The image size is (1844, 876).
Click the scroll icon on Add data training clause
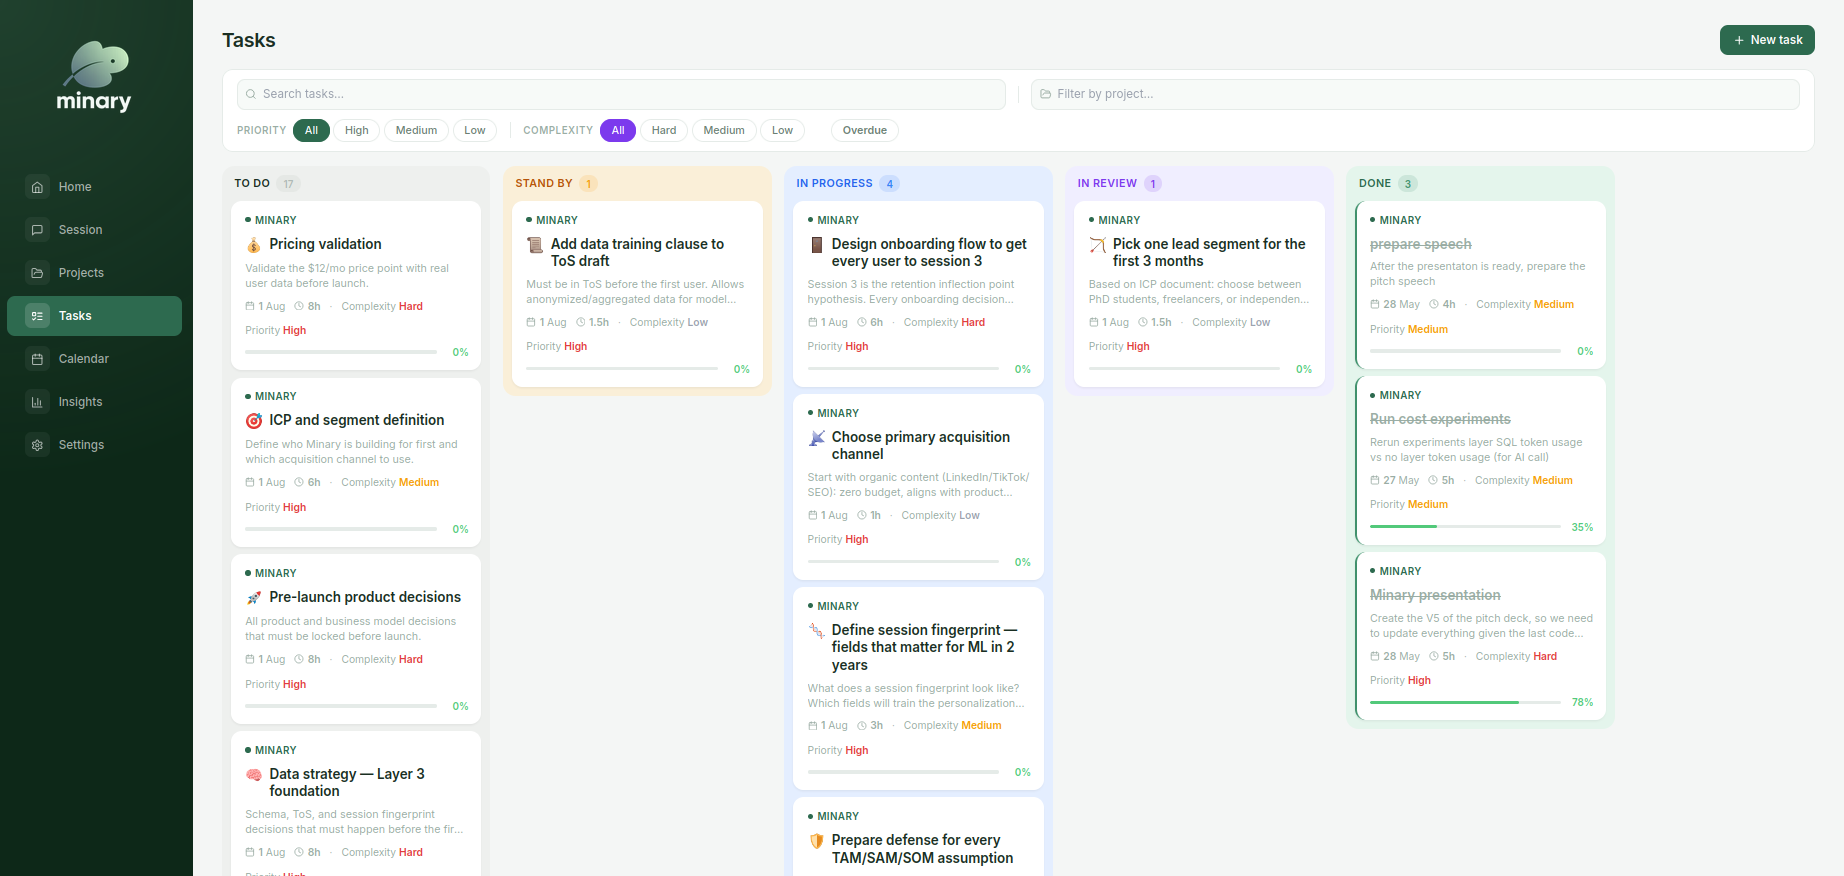535,245
